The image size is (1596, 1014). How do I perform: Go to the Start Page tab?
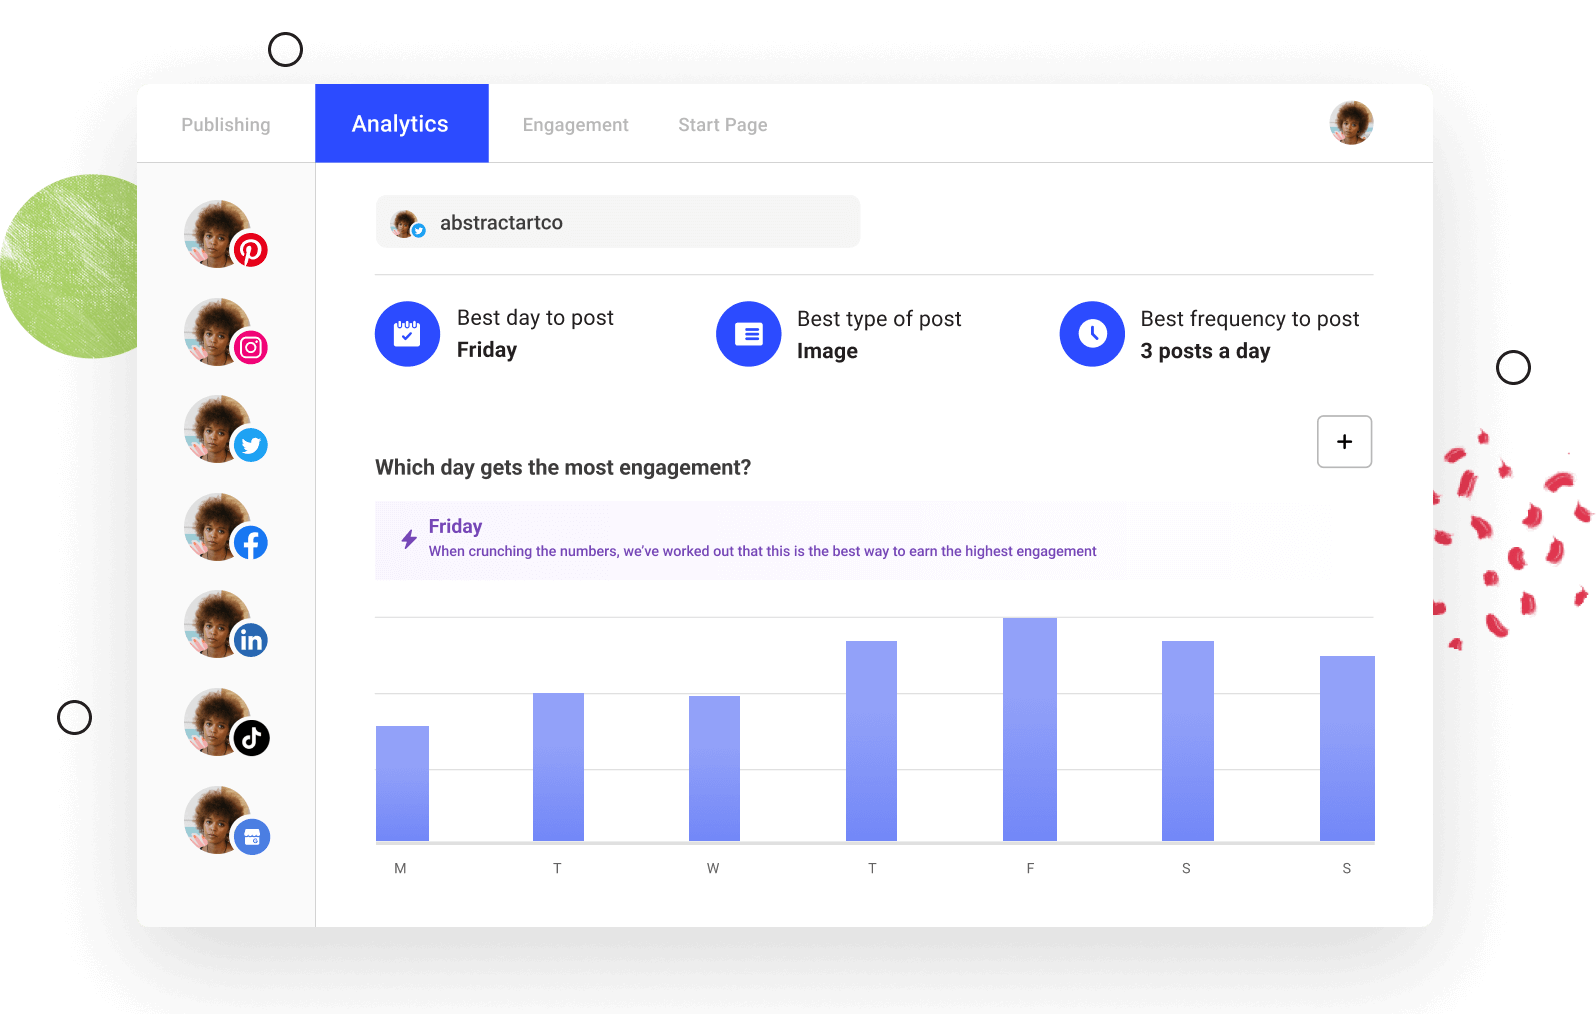722,125
